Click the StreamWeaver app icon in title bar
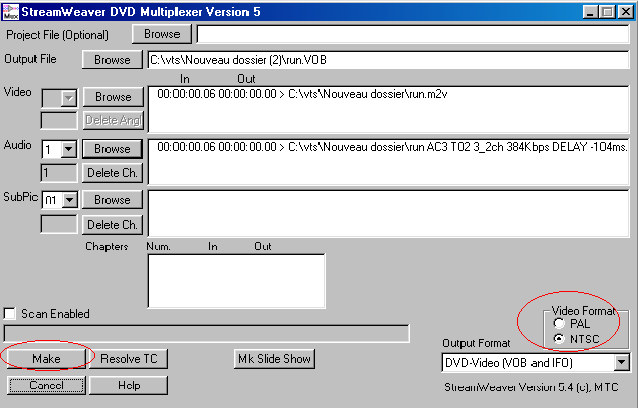Screen dimensions: 638x408 click(11, 12)
